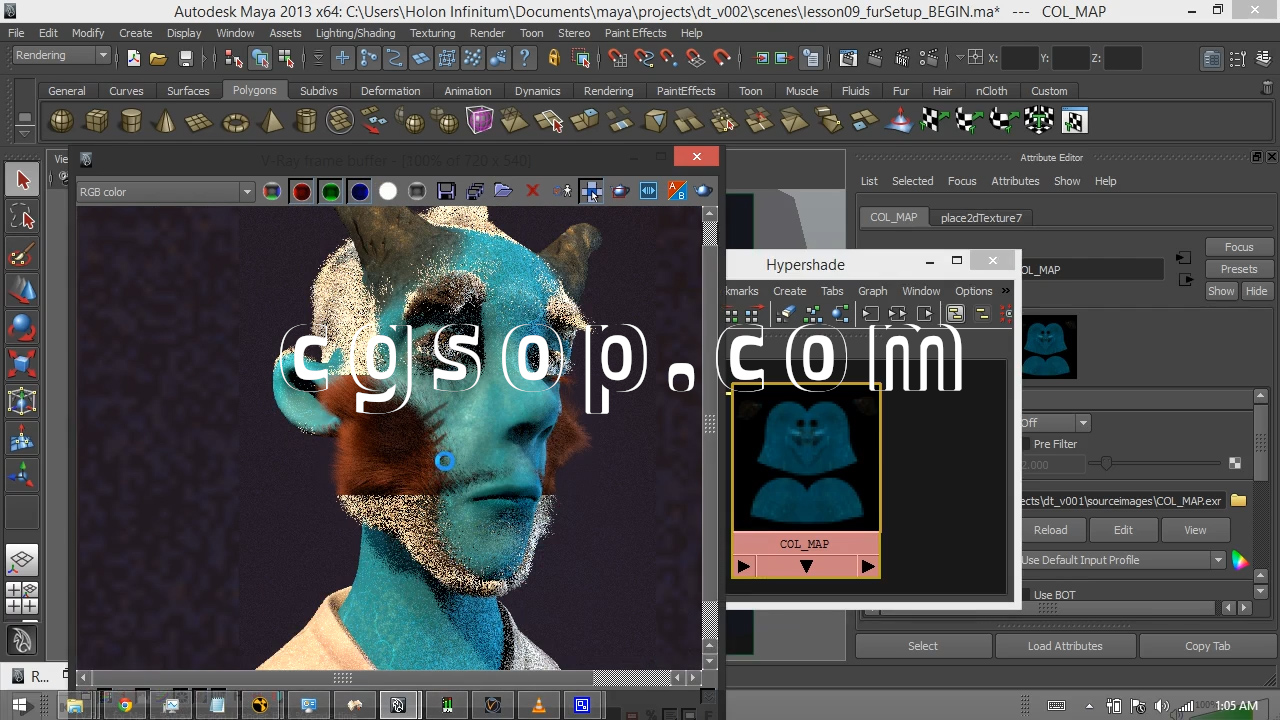Show COL_MAP node output connections arrow
1280x720 pixels.
click(868, 567)
